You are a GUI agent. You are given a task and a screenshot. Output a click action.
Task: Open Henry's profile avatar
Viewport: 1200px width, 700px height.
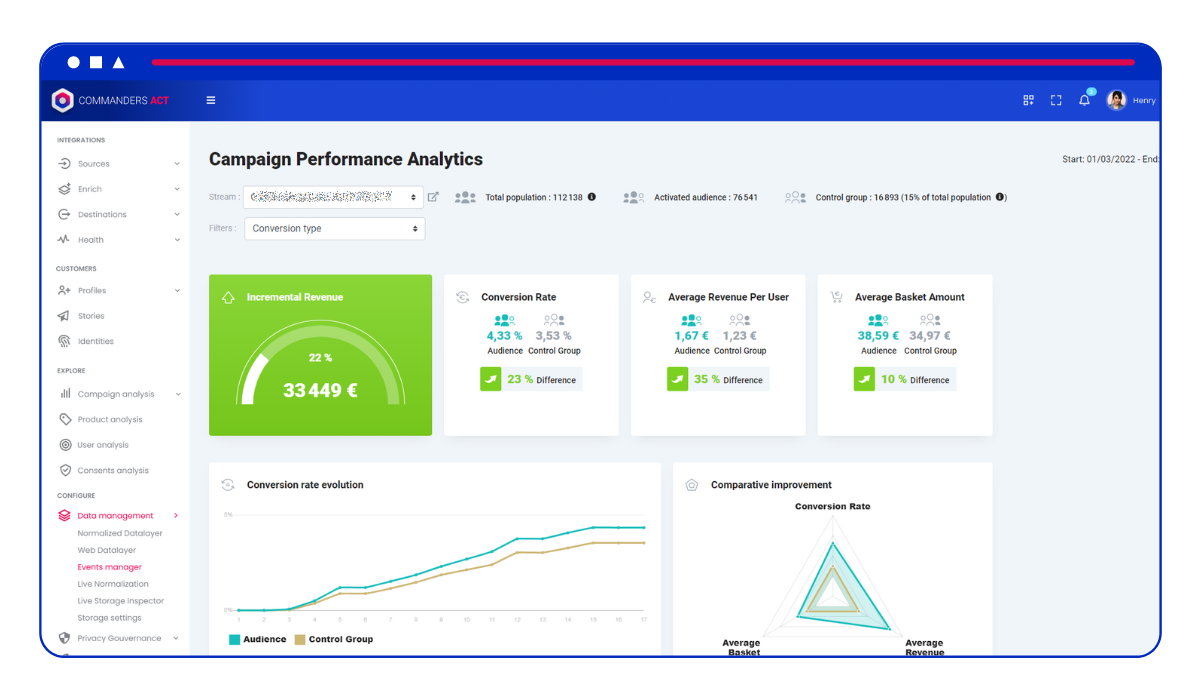pos(1117,100)
